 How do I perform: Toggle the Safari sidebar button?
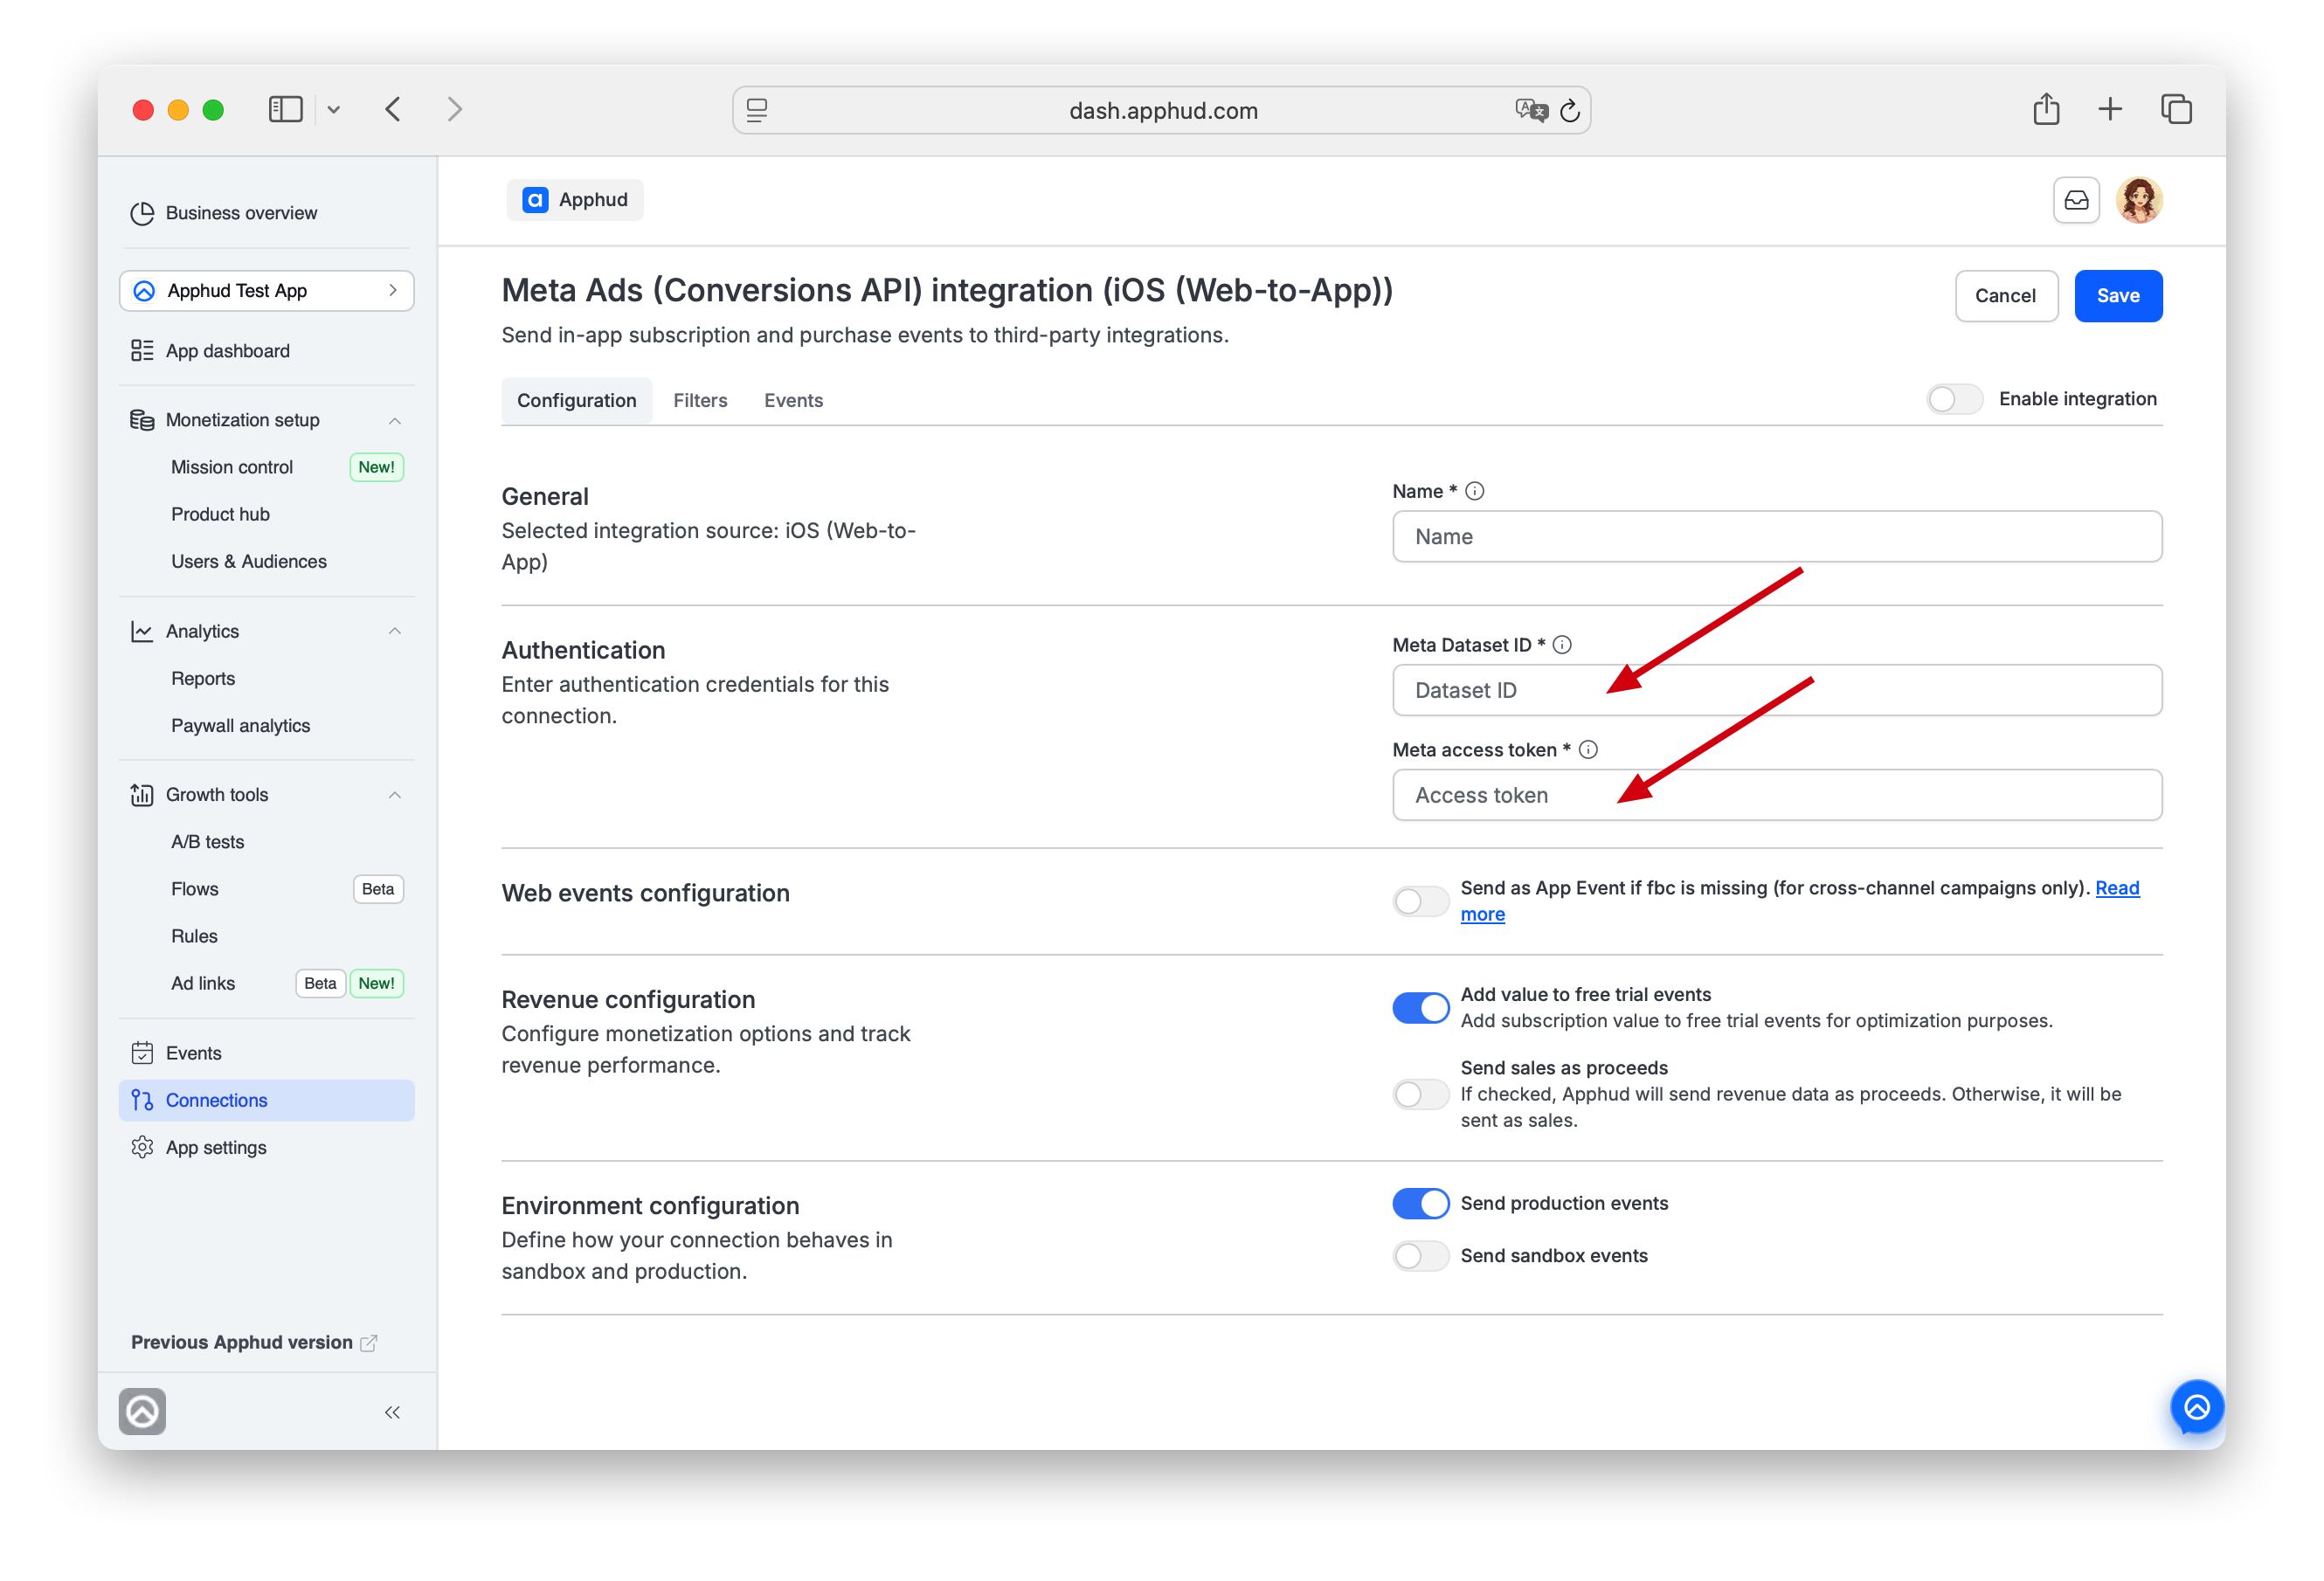point(285,110)
